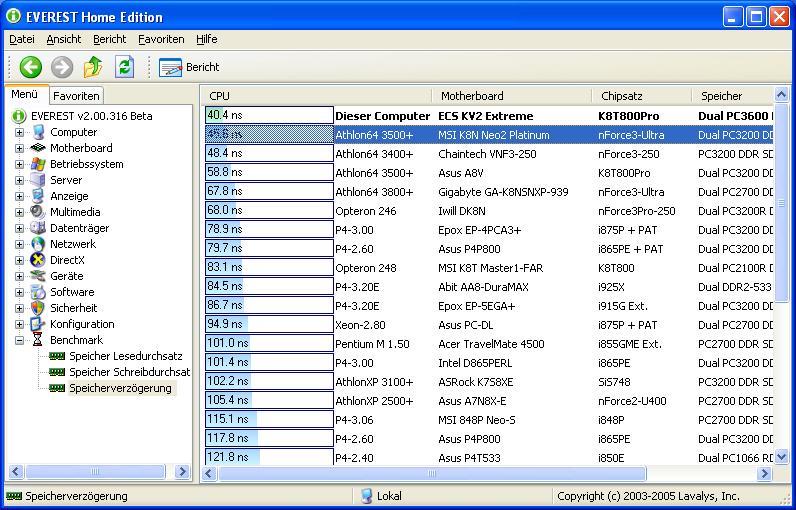Refresh the page with the Refresh icon

pos(124,67)
